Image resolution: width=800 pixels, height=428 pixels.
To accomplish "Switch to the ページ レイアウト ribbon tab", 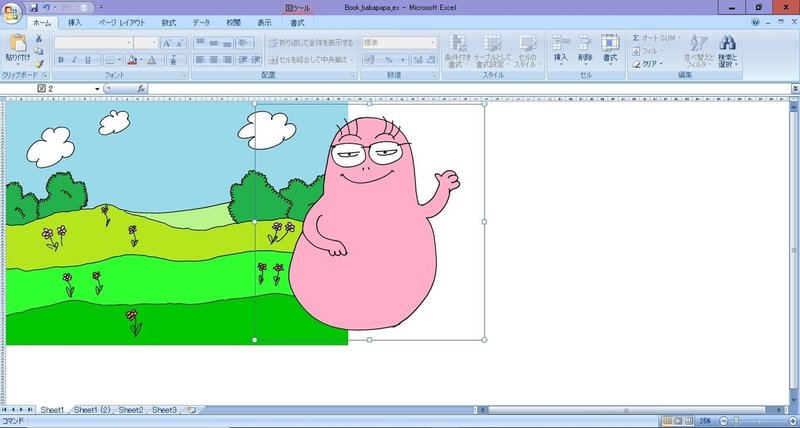I will 122,23.
